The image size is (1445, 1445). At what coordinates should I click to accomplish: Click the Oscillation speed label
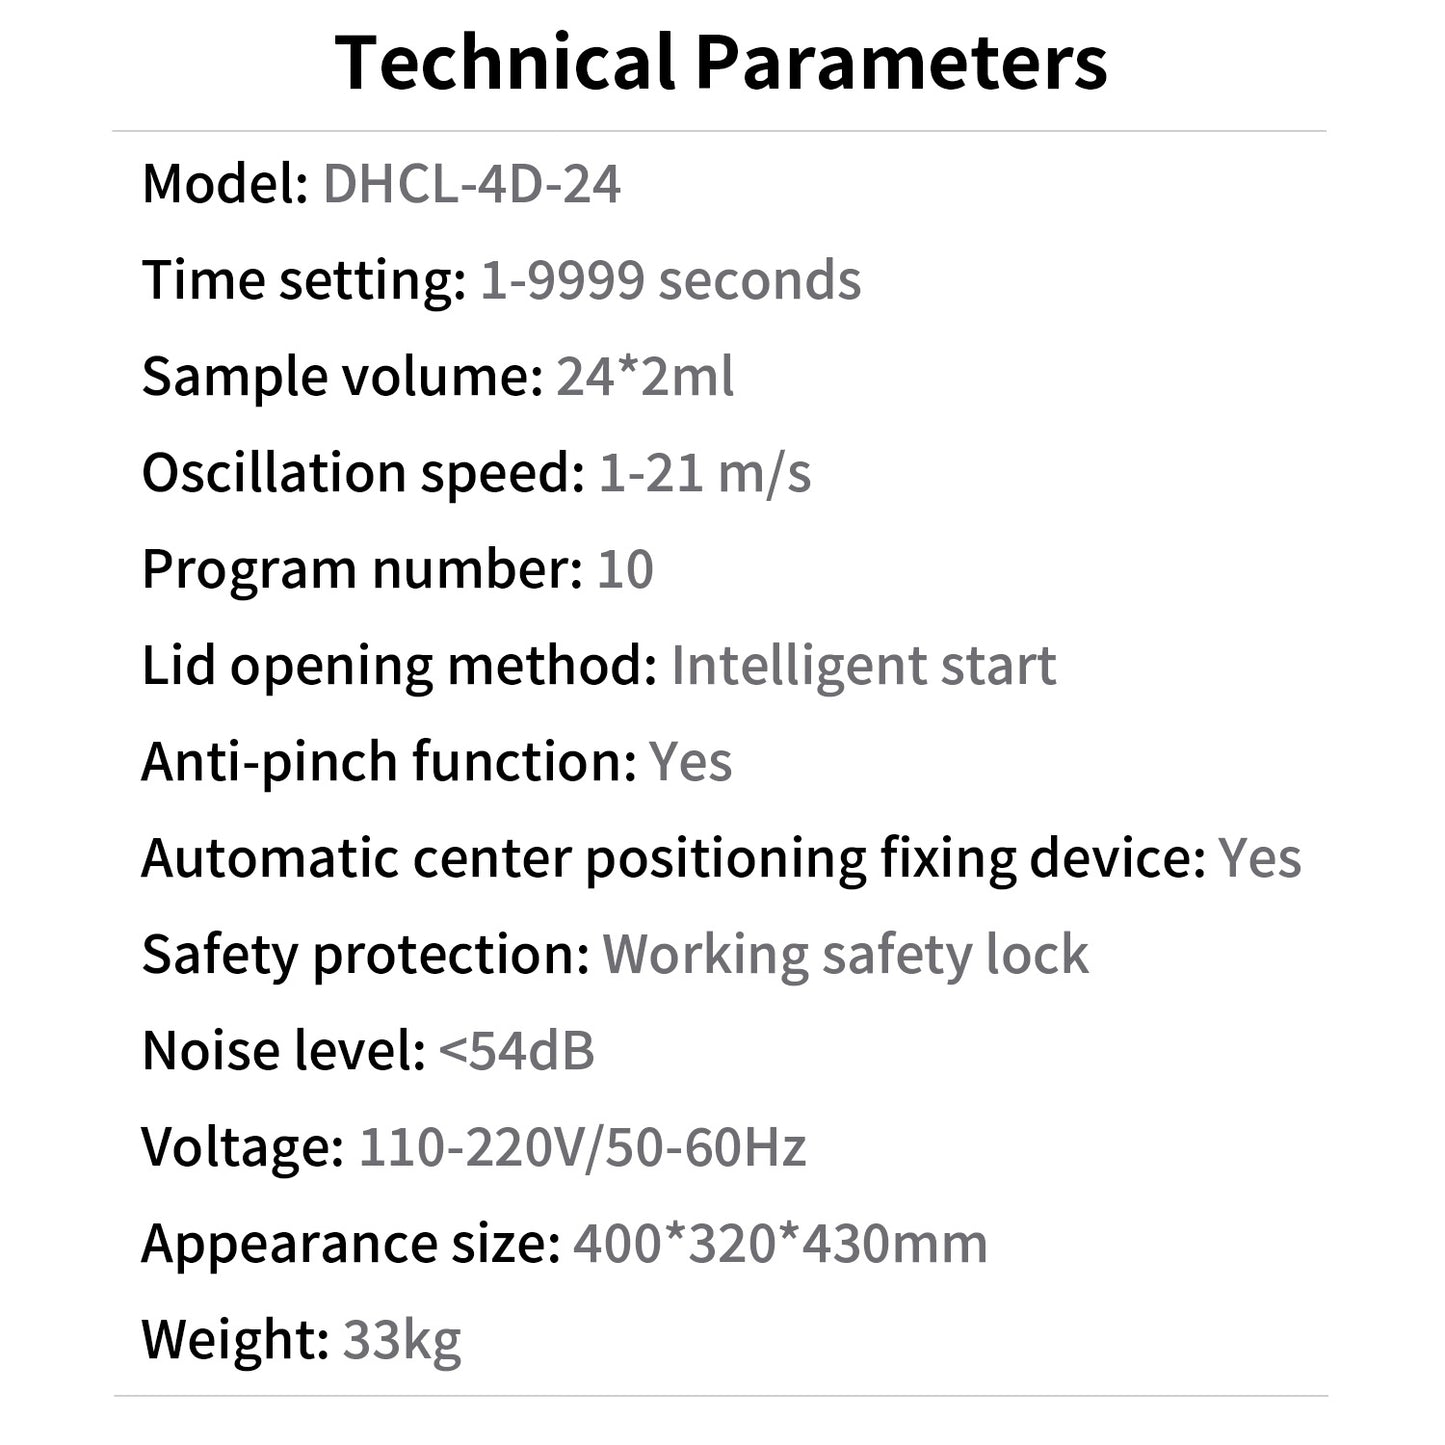tap(363, 473)
